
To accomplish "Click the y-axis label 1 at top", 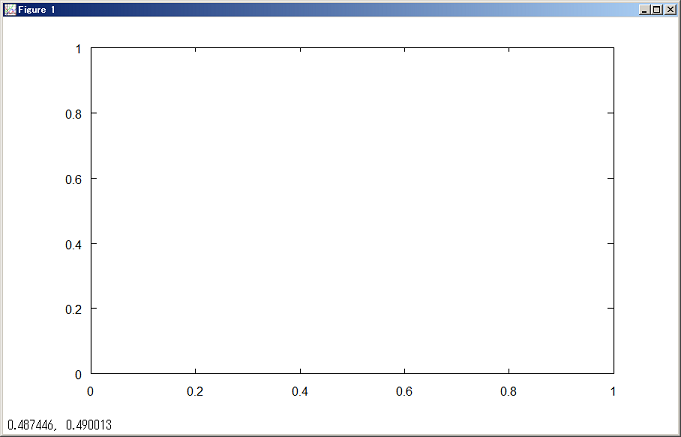I will click(78, 48).
